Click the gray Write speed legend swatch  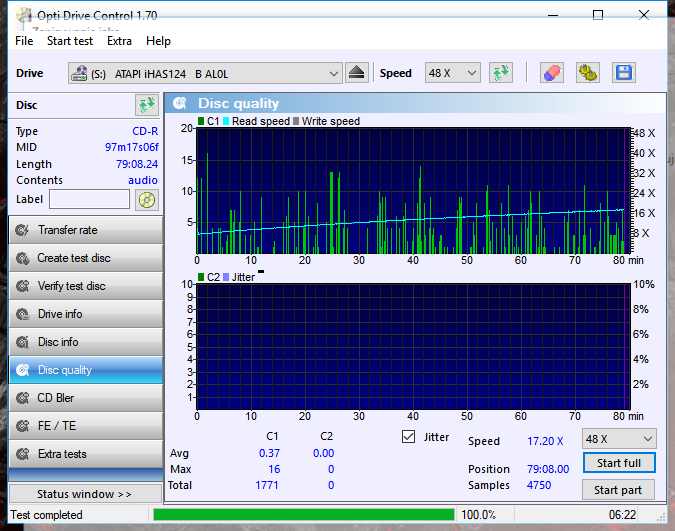[x=296, y=121]
